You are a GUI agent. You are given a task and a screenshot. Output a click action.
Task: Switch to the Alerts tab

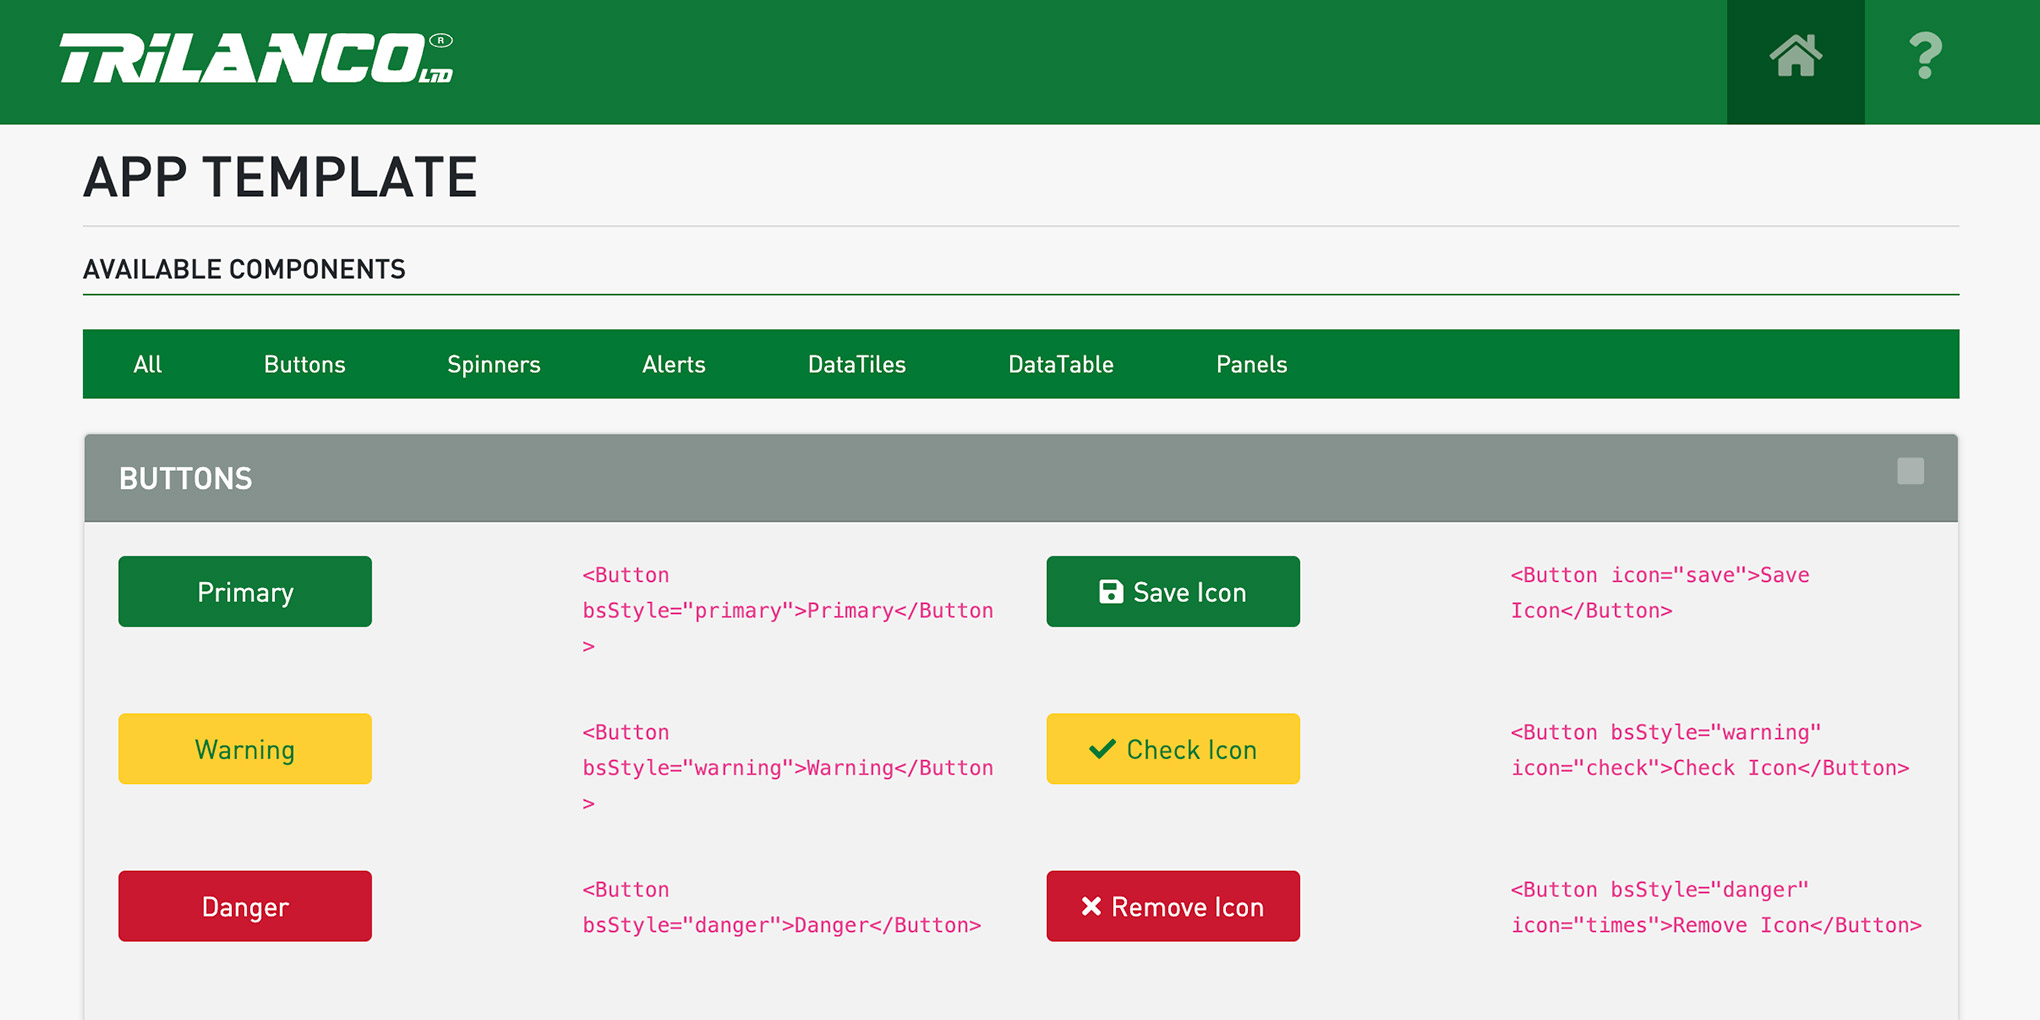[x=673, y=364]
